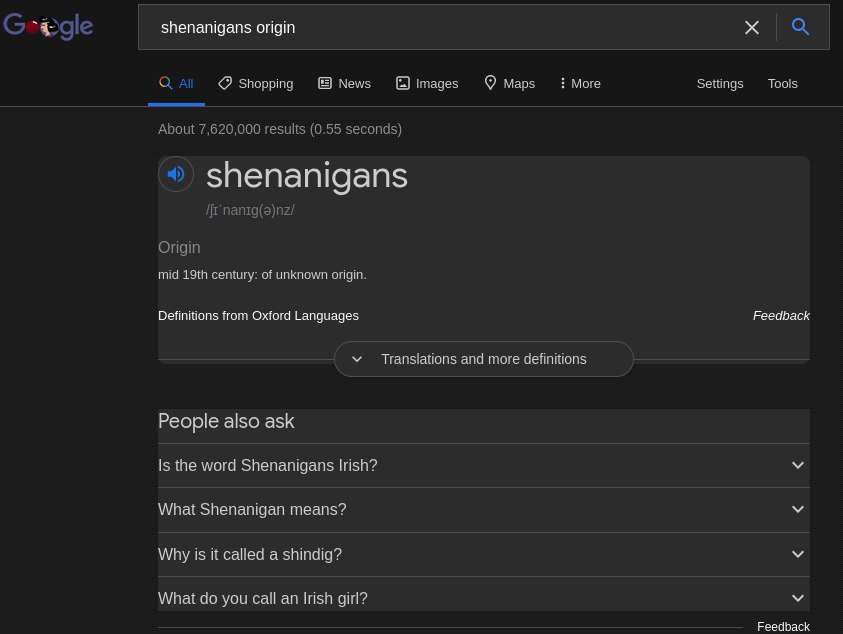Image resolution: width=843 pixels, height=634 pixels.
Task: Click the dictionary card Feedback link
Action: point(781,316)
